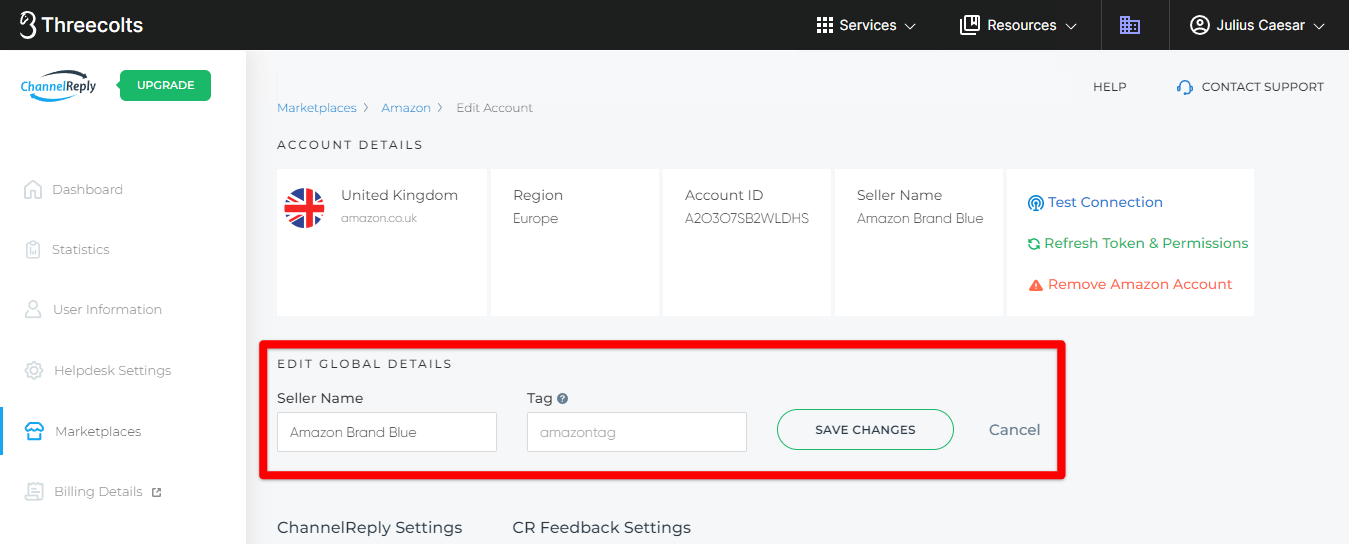
Task: Click the Tag input field
Action: coord(637,432)
